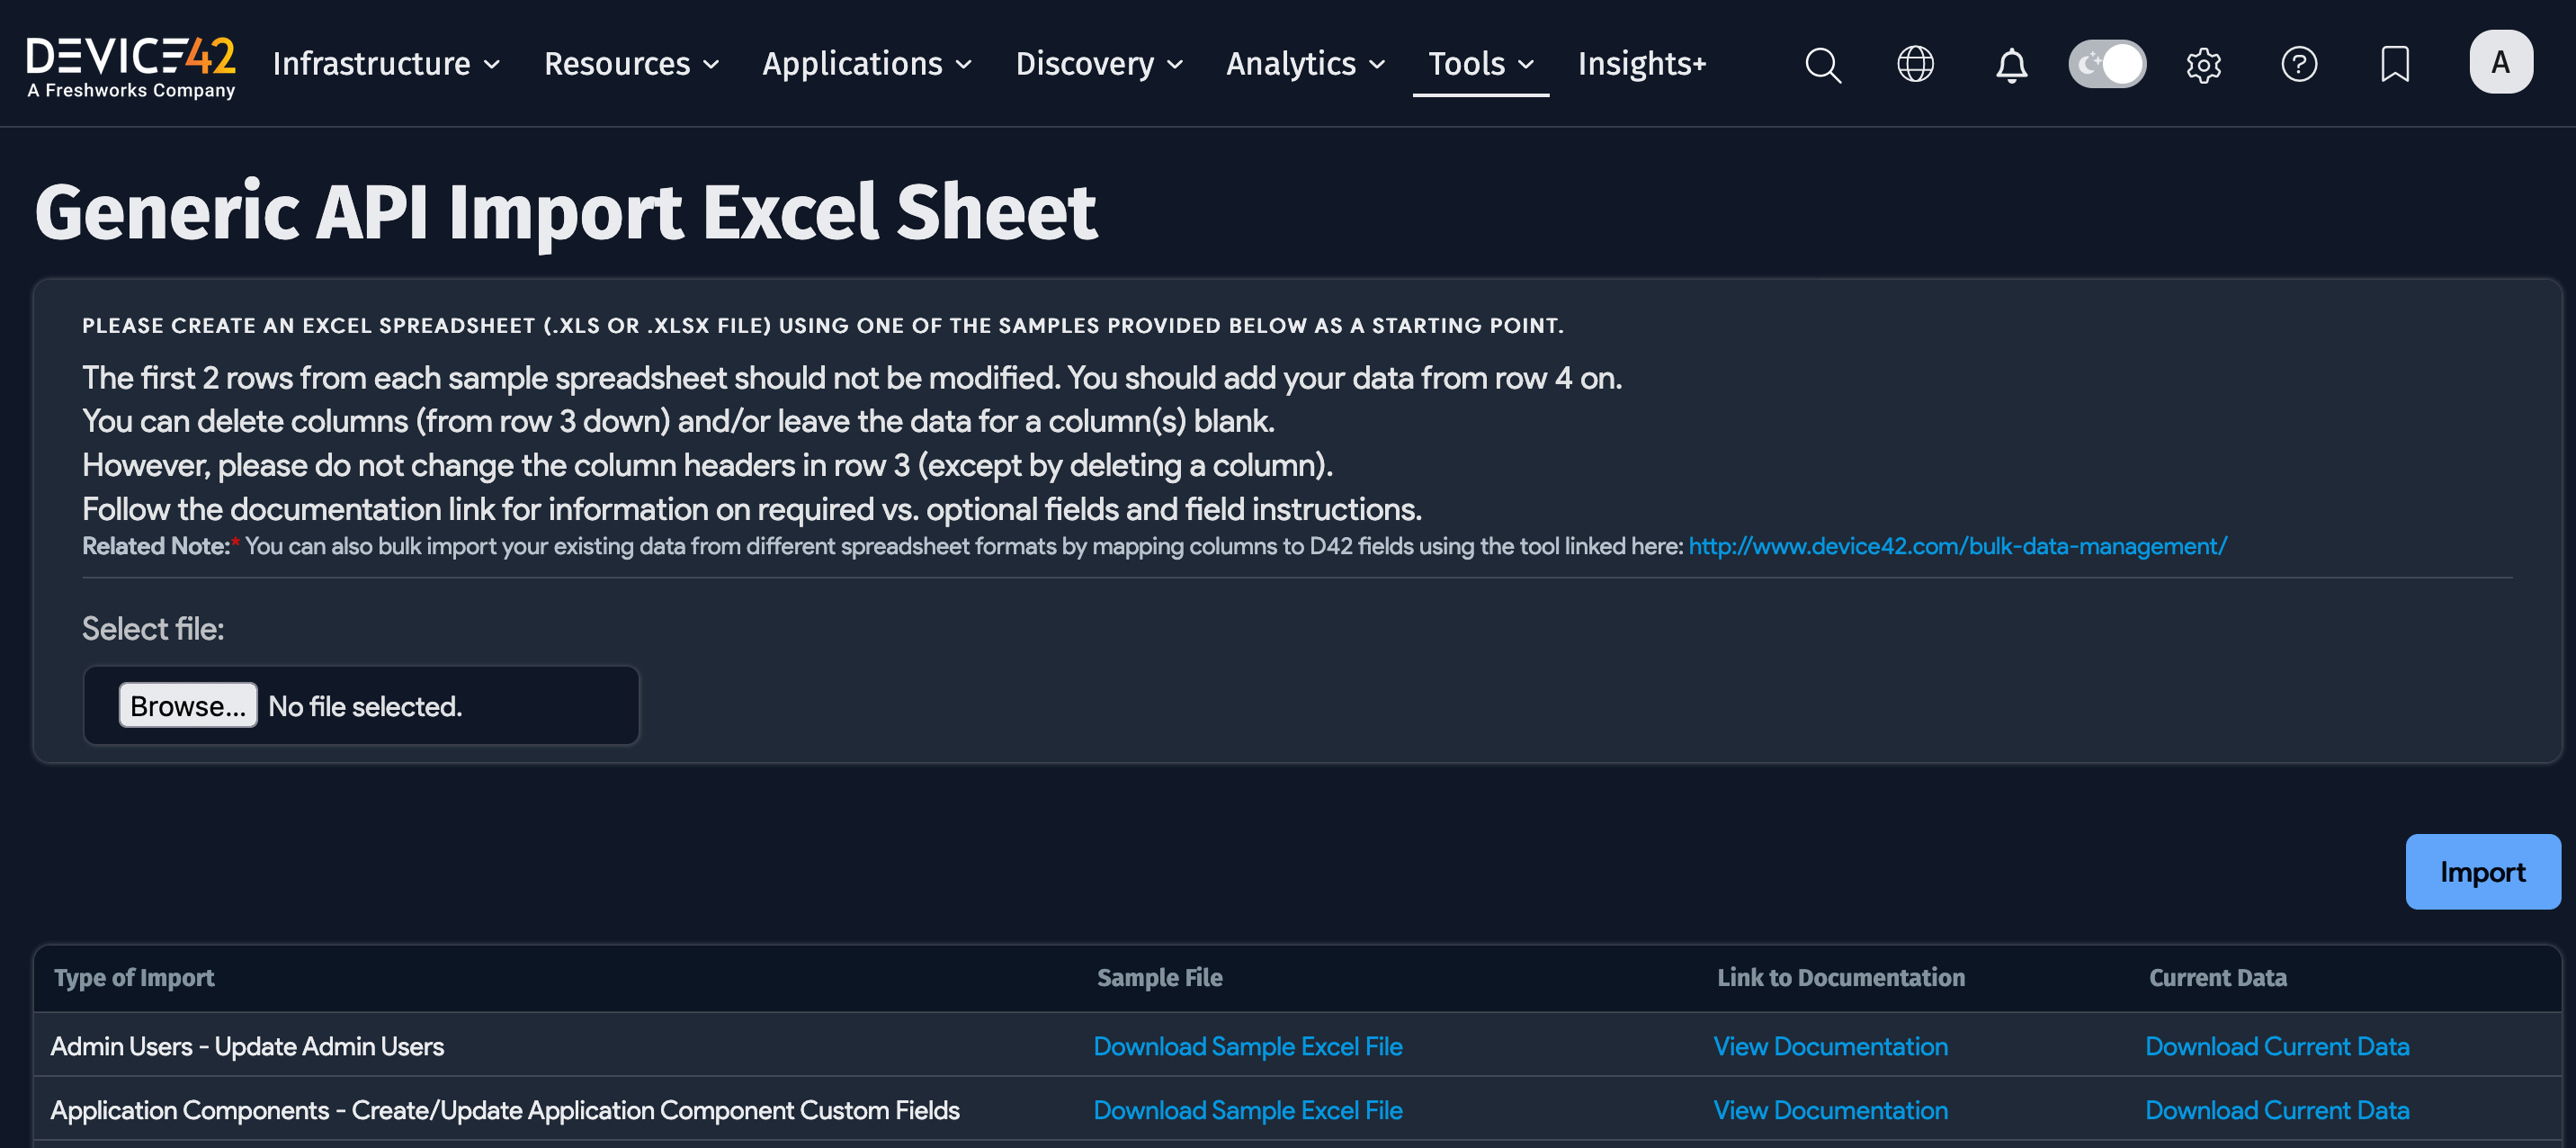This screenshot has height=1148, width=2576.
Task: Click the blue Import button
Action: point(2482,871)
